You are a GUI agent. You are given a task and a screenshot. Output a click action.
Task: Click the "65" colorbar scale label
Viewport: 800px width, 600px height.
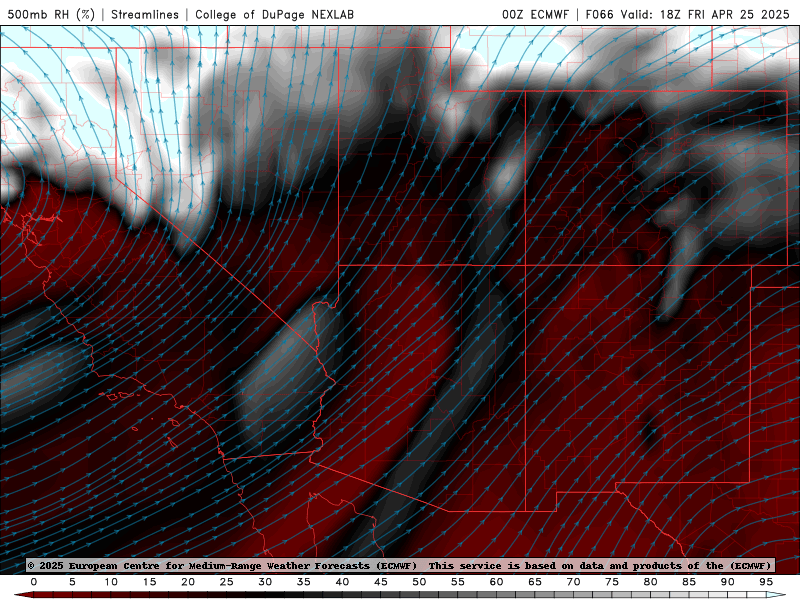pyautogui.click(x=535, y=582)
